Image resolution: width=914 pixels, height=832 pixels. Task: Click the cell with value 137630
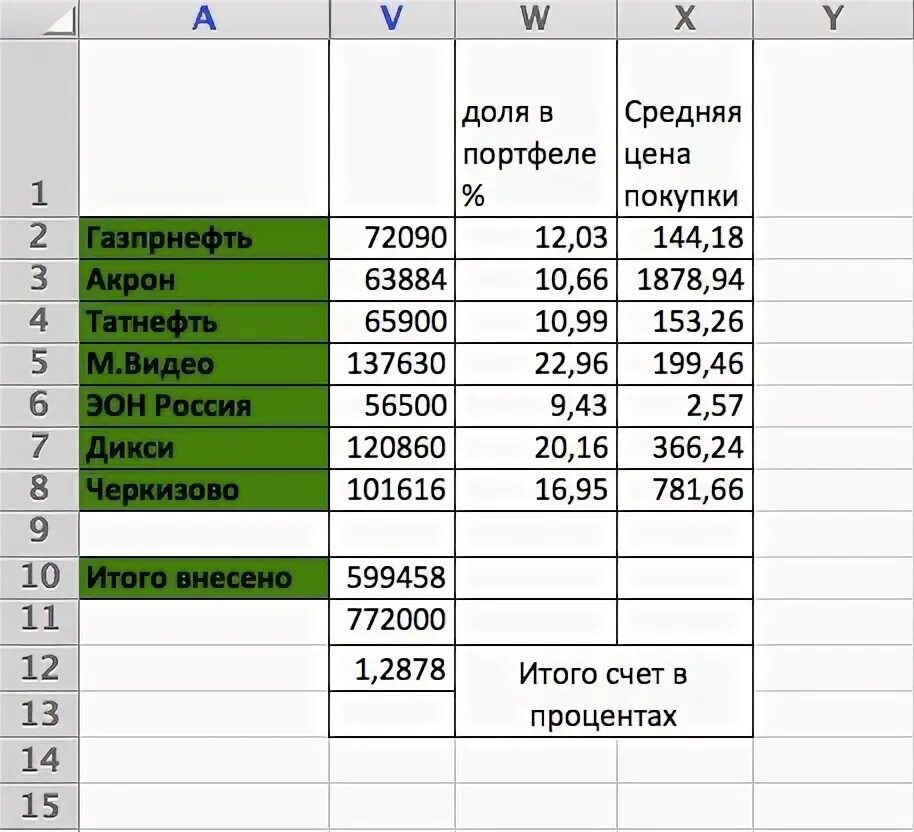392,363
